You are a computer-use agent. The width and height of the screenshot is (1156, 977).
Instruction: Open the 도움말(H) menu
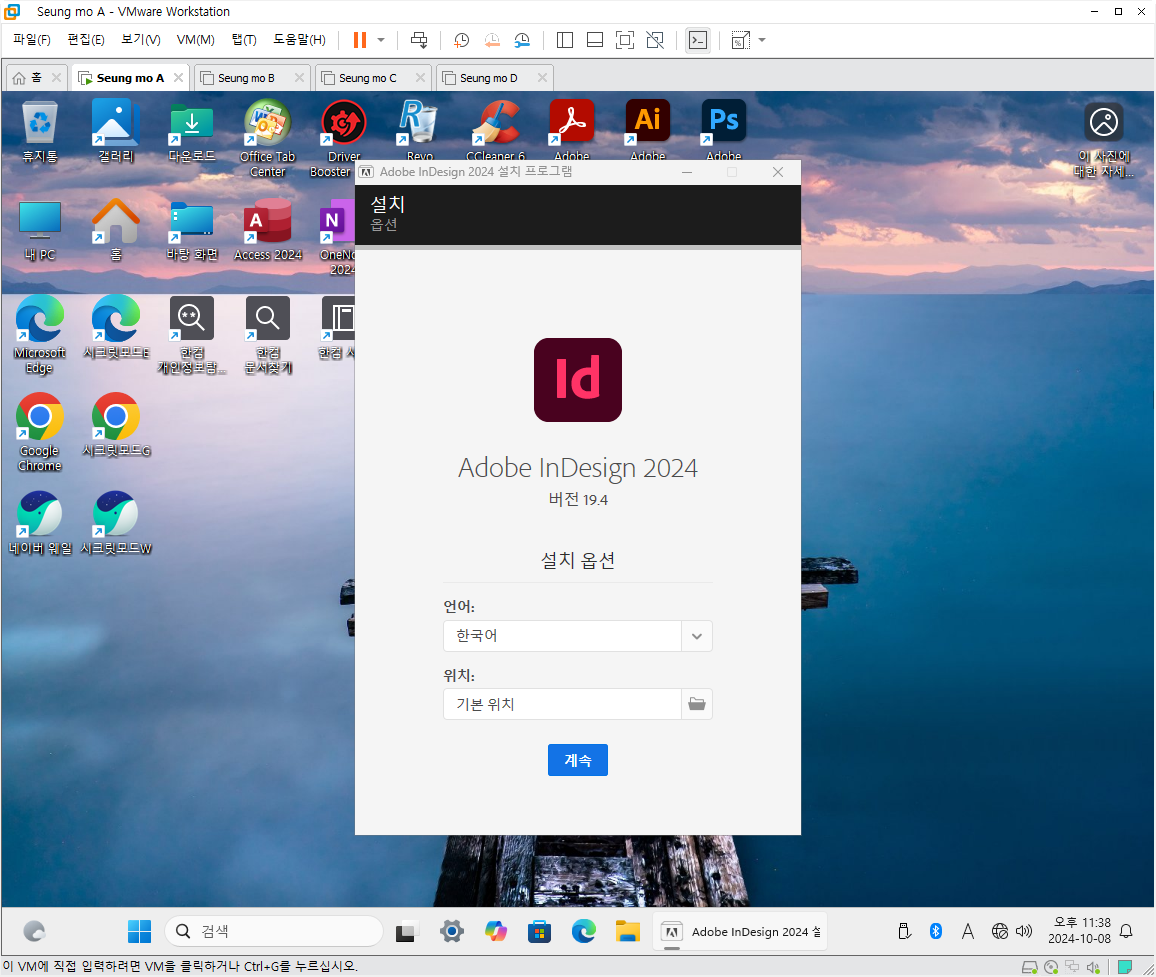tap(299, 40)
